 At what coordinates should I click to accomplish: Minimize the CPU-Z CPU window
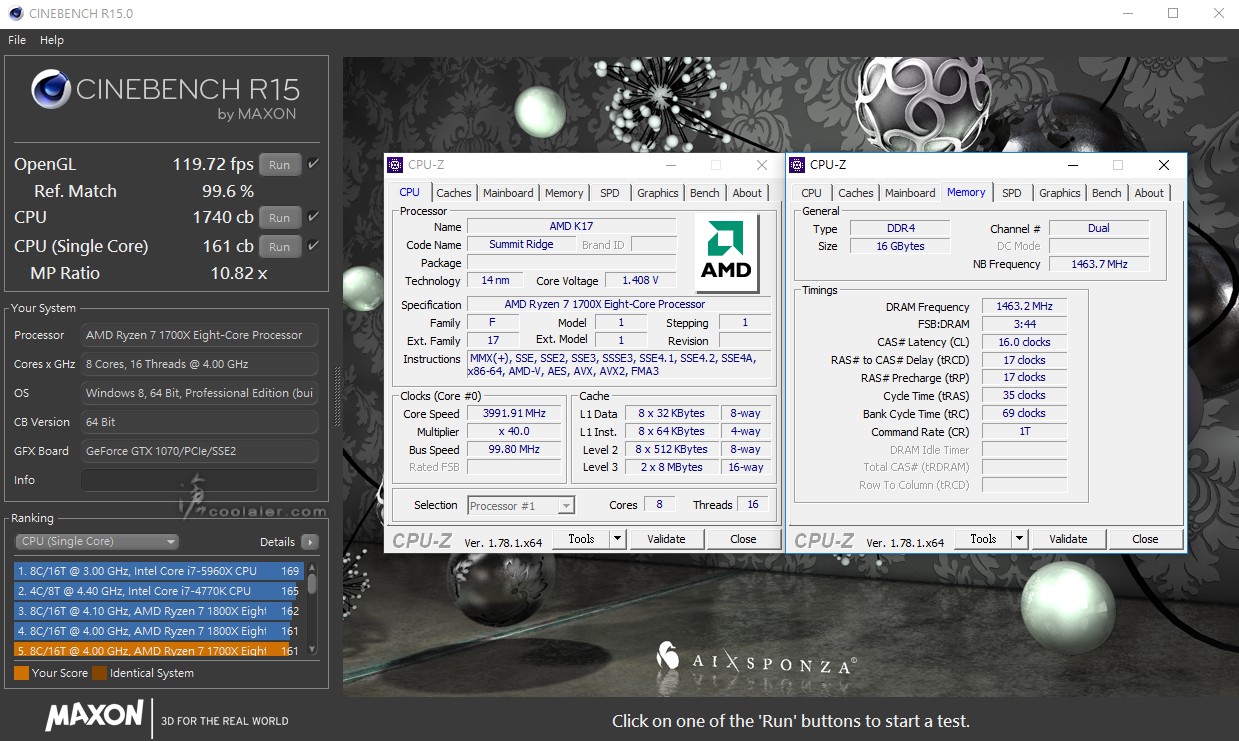click(x=670, y=165)
